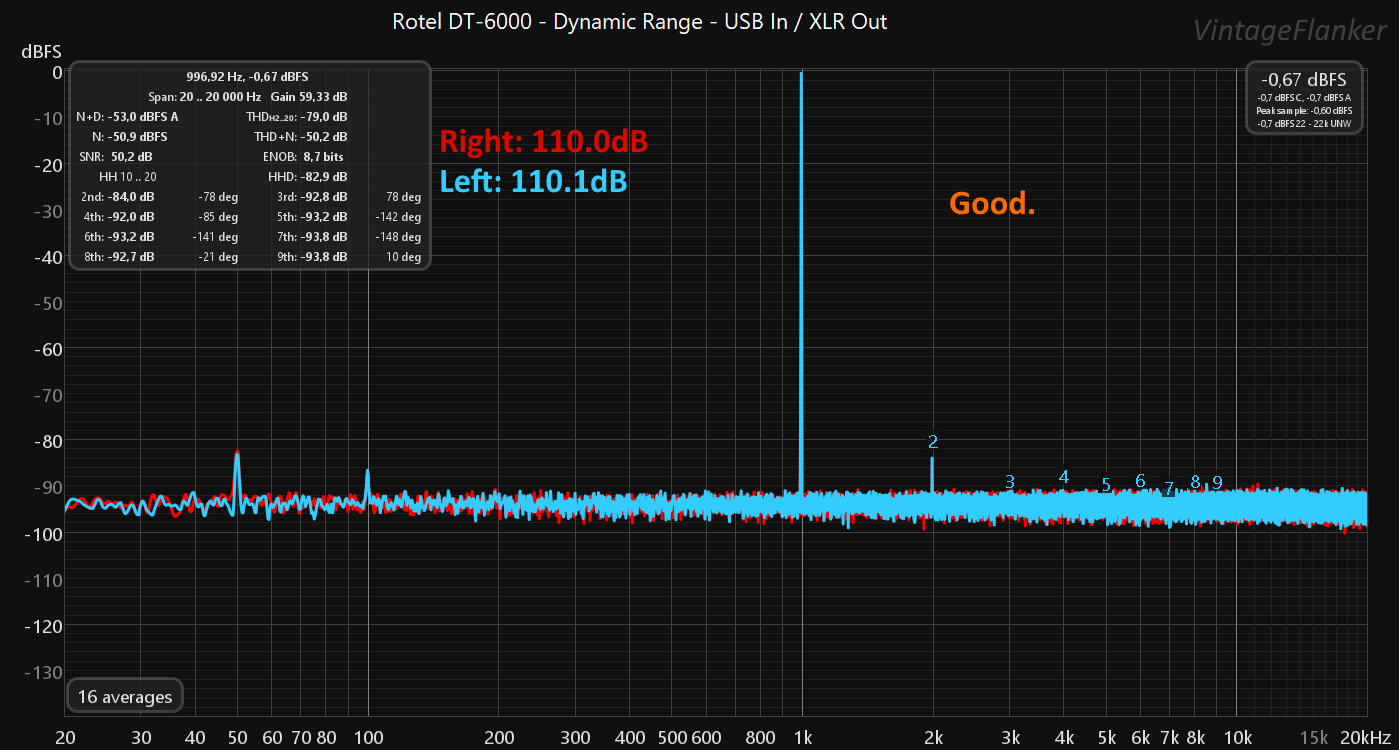The image size is (1399, 750).
Task: Select the 2nd harmonic phase -78 deg
Action: (218, 197)
